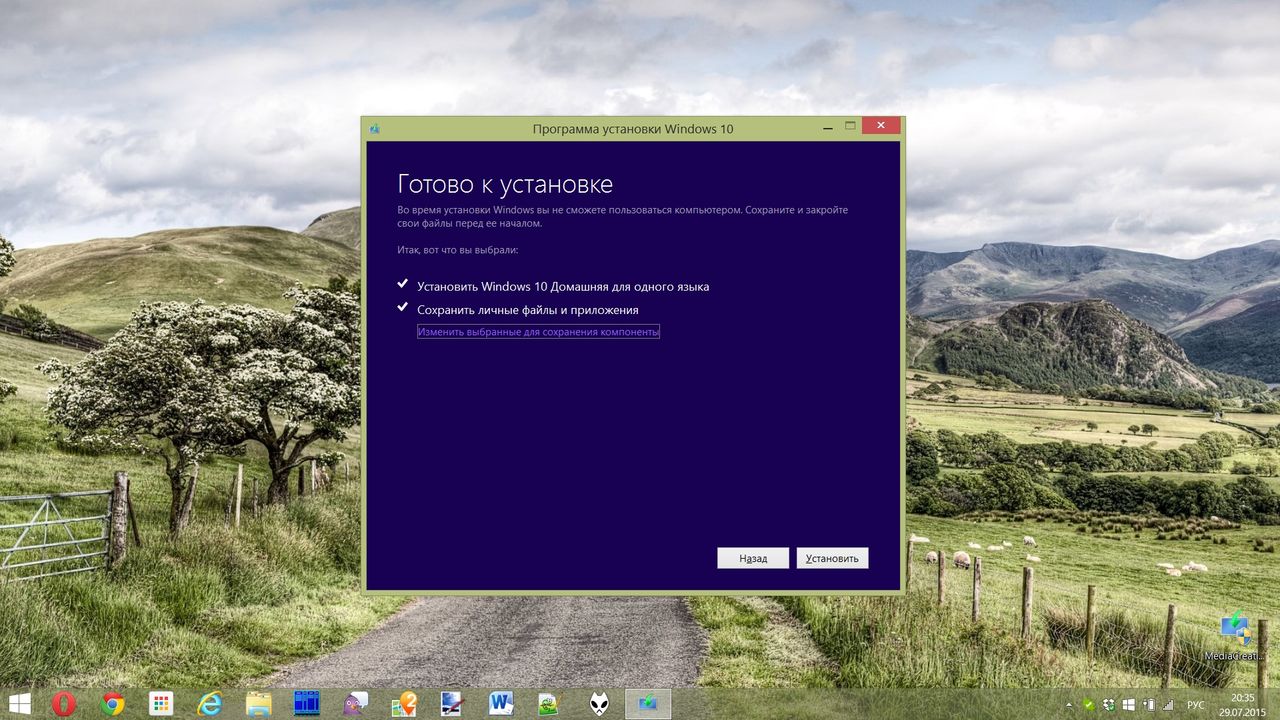The height and width of the screenshot is (720, 1280).
Task: Open the purple bird chat app icon
Action: 355,704
